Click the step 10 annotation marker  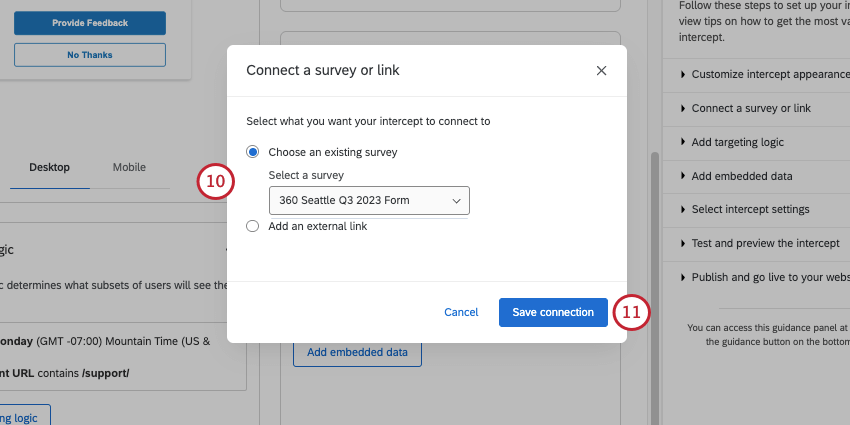coord(215,182)
